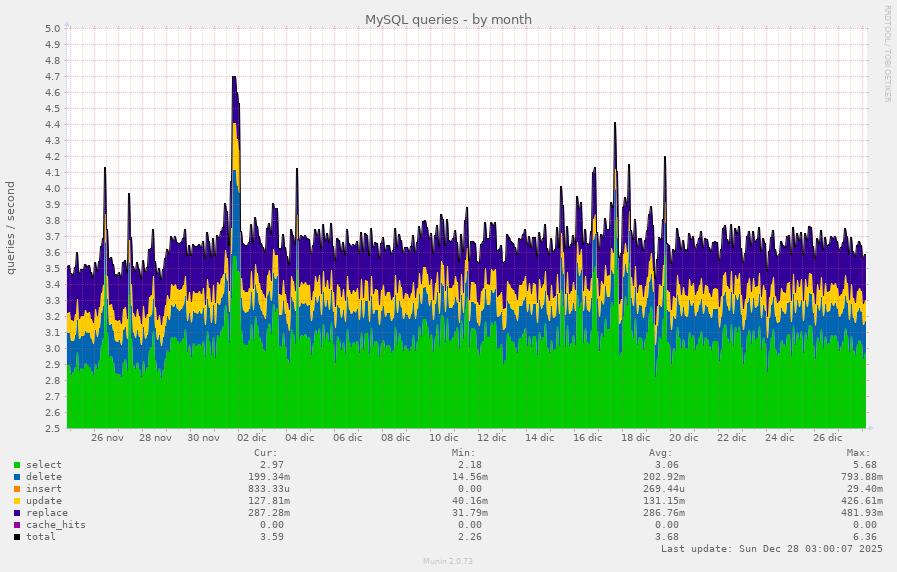Image resolution: width=897 pixels, height=572 pixels.
Task: Click the insert maximum value 29.40m
Action: coord(864,489)
